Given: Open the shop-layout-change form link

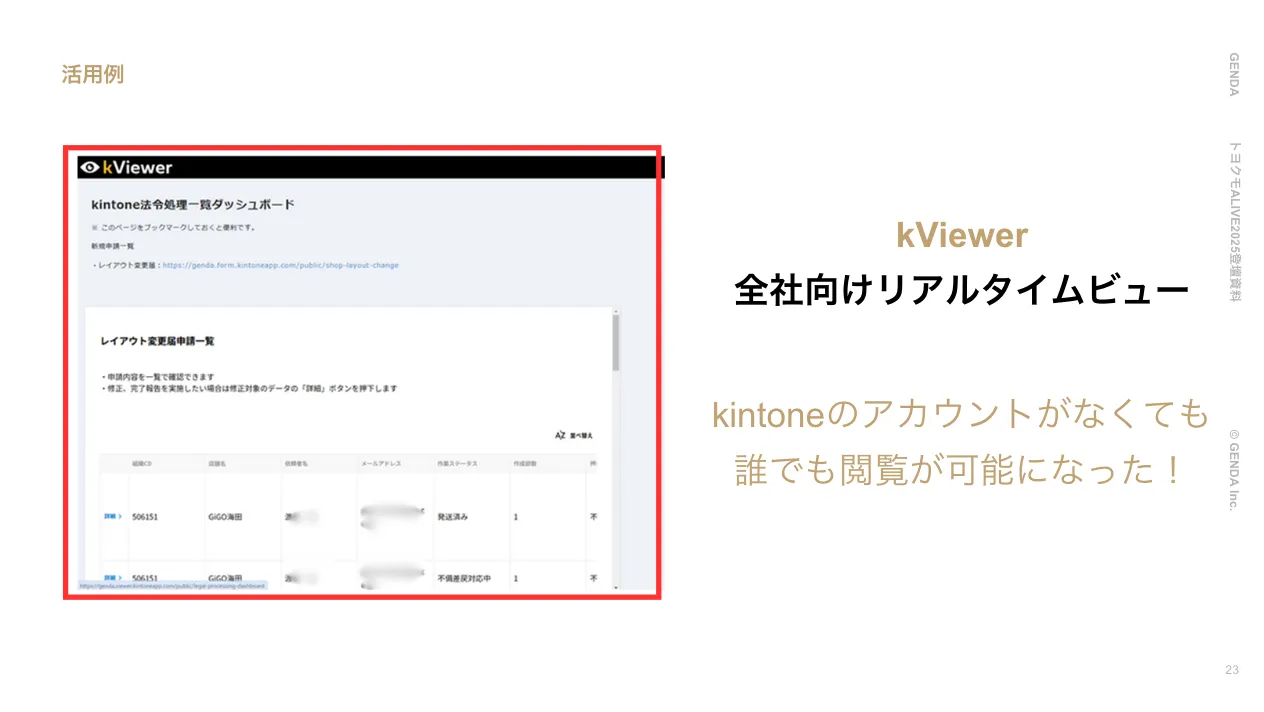Looking at the screenshot, I should tap(280, 265).
